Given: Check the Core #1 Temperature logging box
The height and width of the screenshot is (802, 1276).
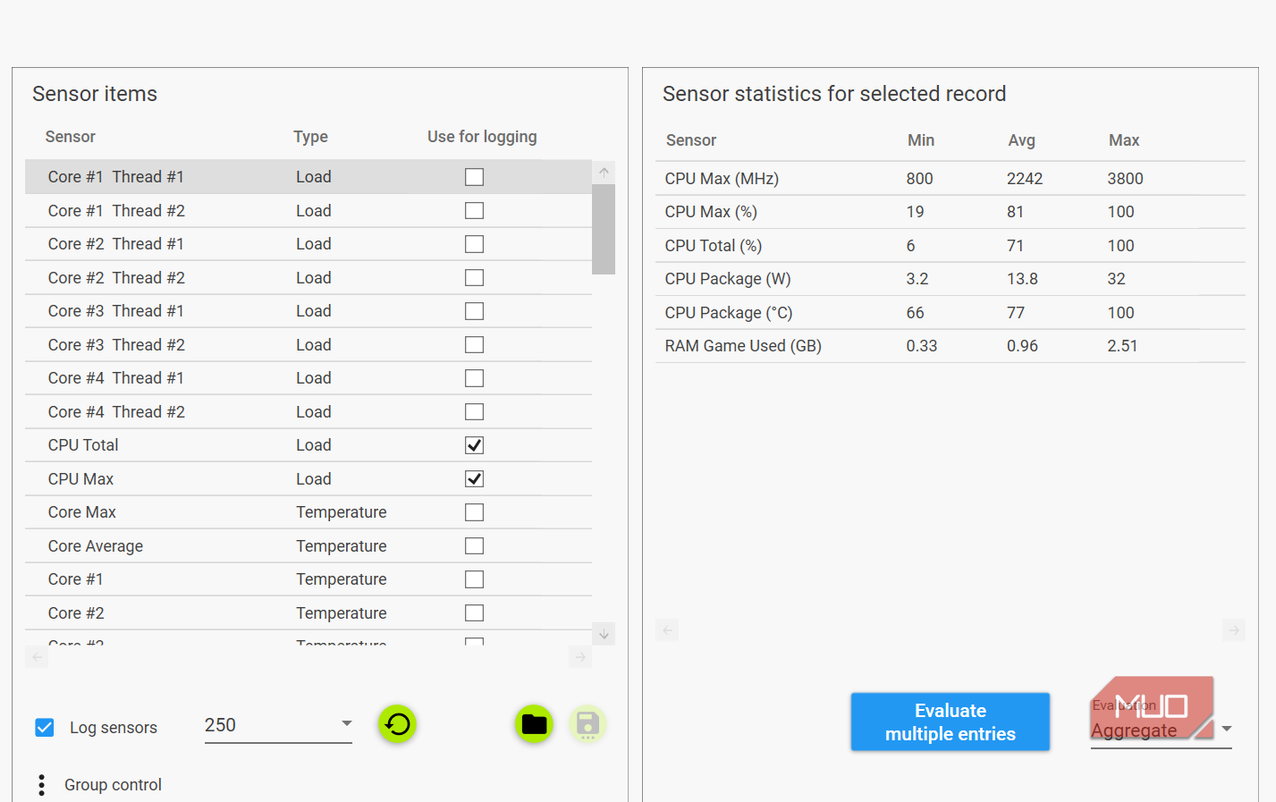Looking at the screenshot, I should point(474,579).
